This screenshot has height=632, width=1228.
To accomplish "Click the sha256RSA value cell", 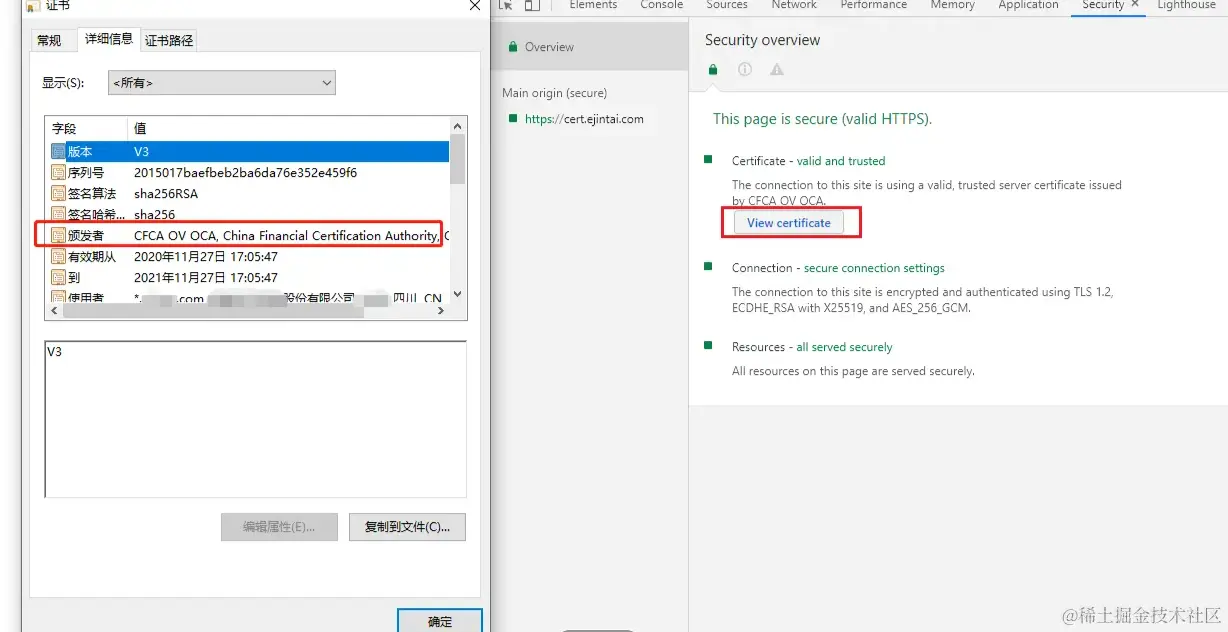I will coord(167,194).
